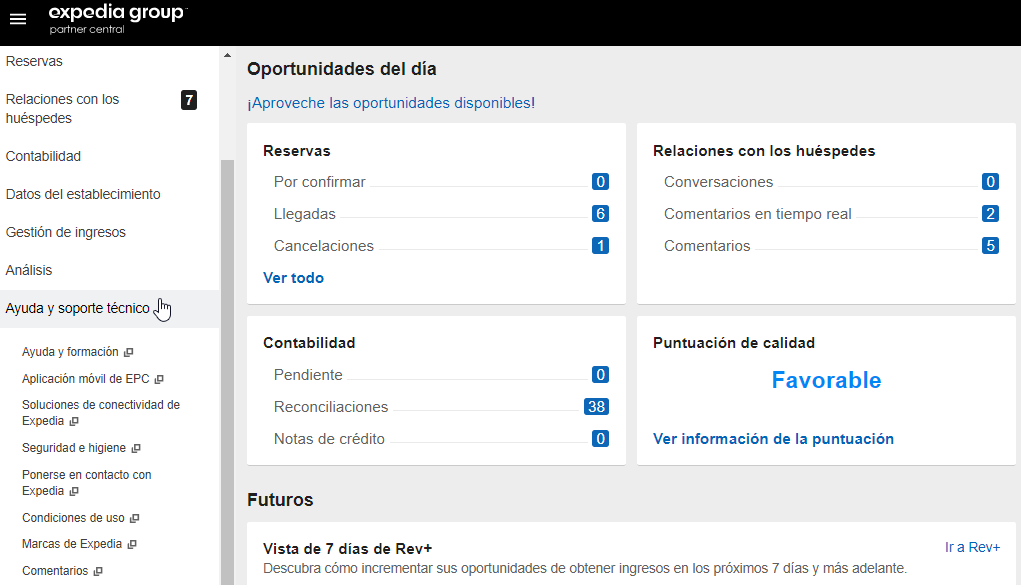Image resolution: width=1021 pixels, height=585 pixels.
Task: Click the 7 badge on Relaciones con los huéspedes
Action: click(x=188, y=100)
